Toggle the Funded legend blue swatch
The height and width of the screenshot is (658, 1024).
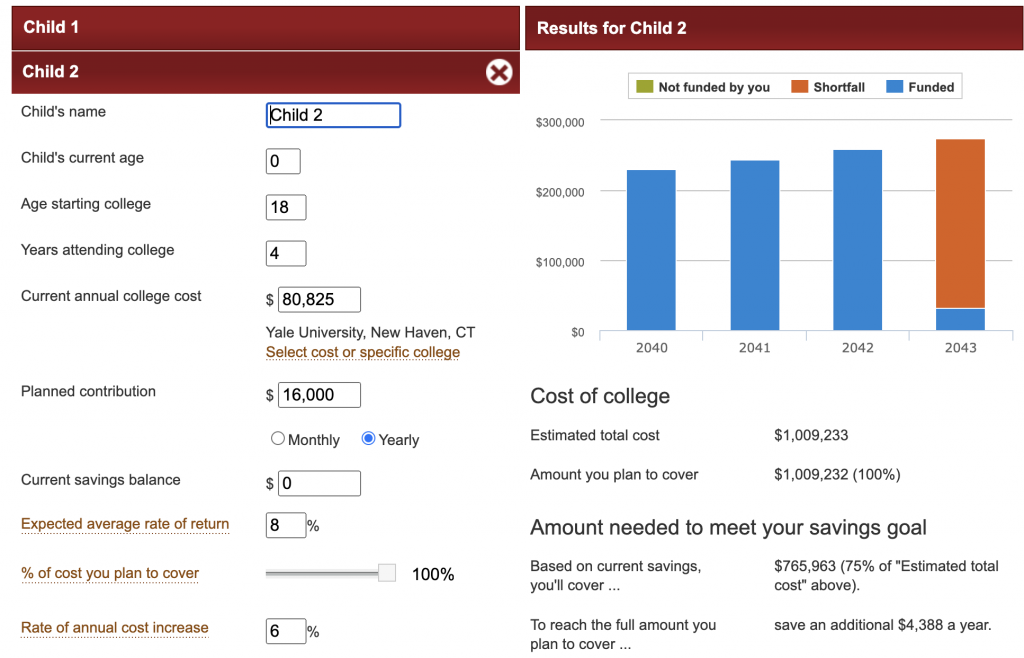[895, 87]
